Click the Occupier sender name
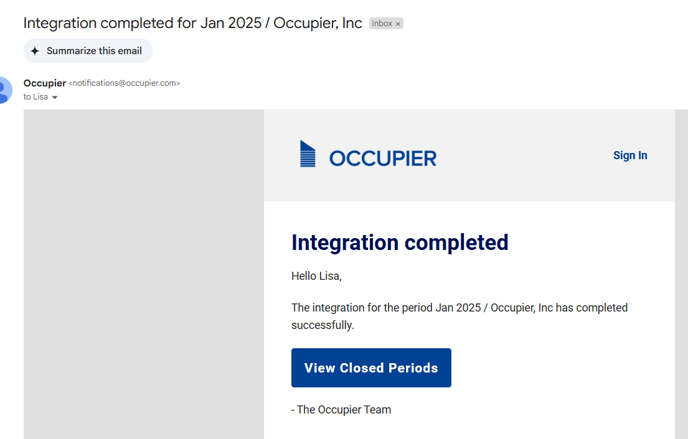The height and width of the screenshot is (439, 688). [44, 83]
